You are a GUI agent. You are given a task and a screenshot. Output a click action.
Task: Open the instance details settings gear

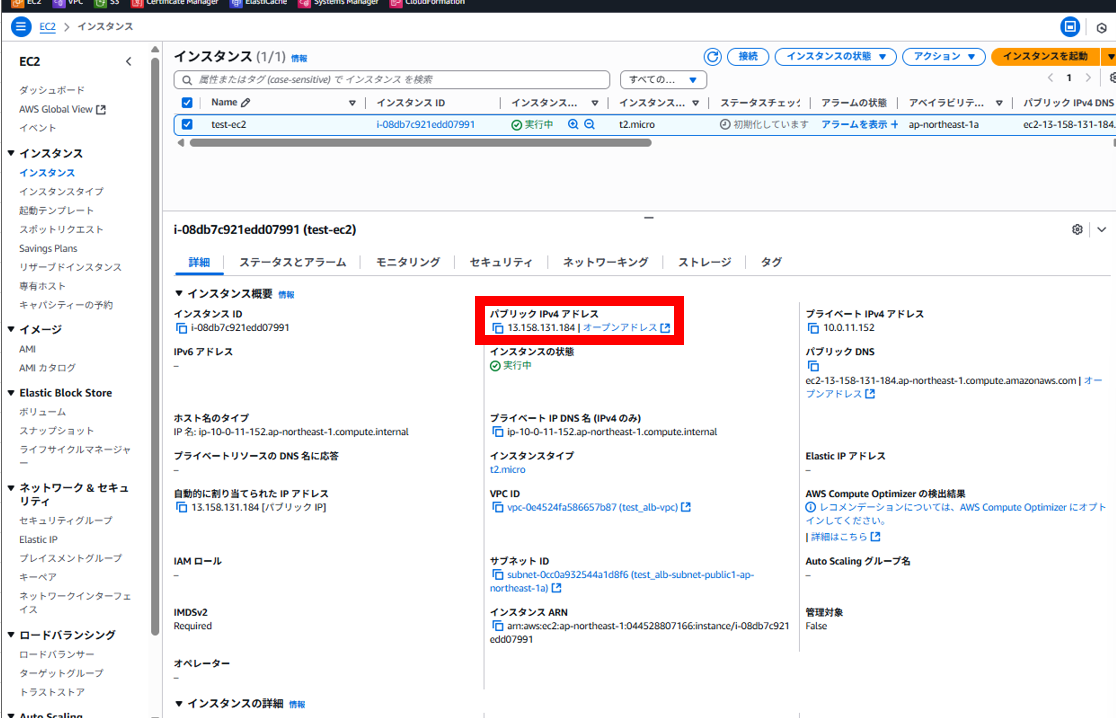1077,229
